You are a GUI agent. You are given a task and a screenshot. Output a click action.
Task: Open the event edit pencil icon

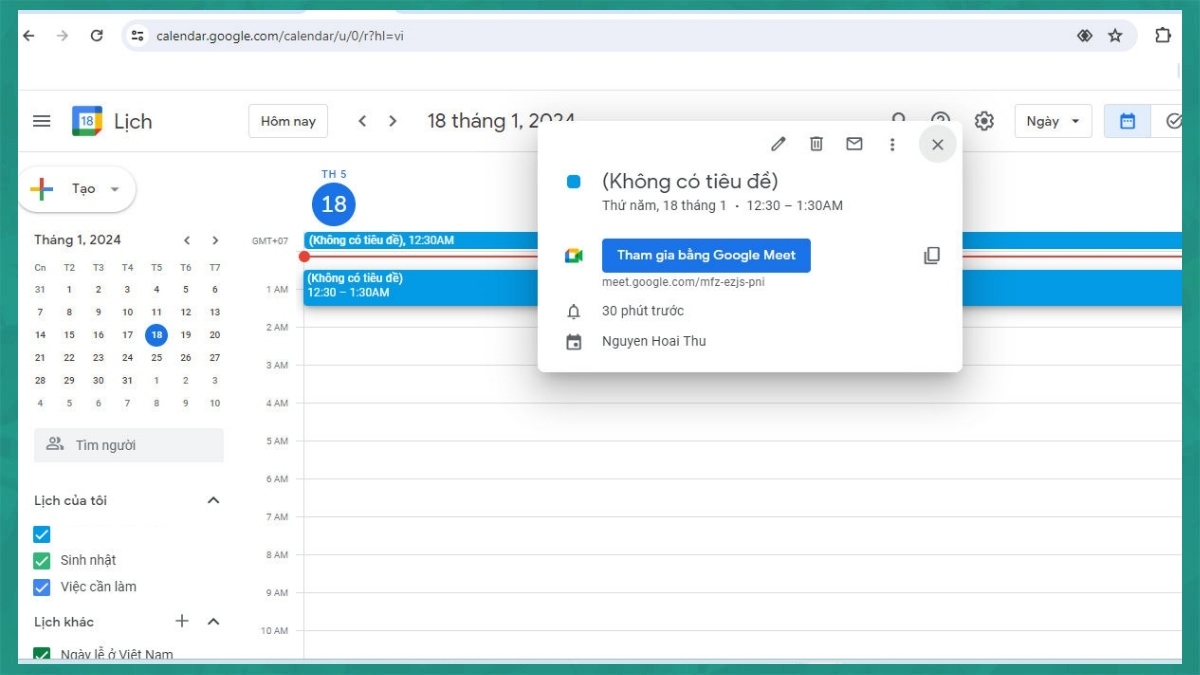778,144
